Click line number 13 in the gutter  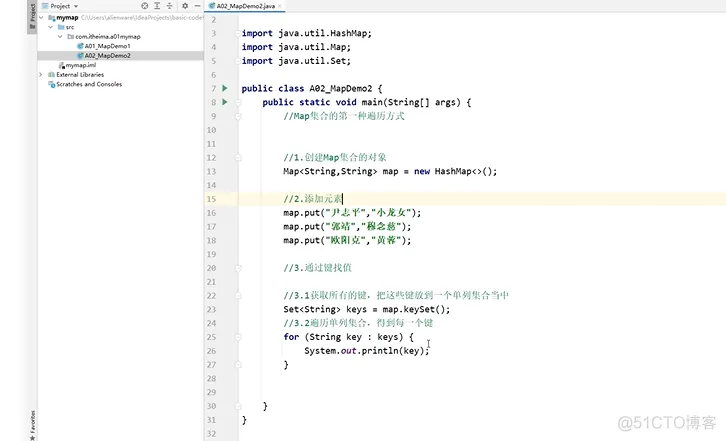point(211,171)
